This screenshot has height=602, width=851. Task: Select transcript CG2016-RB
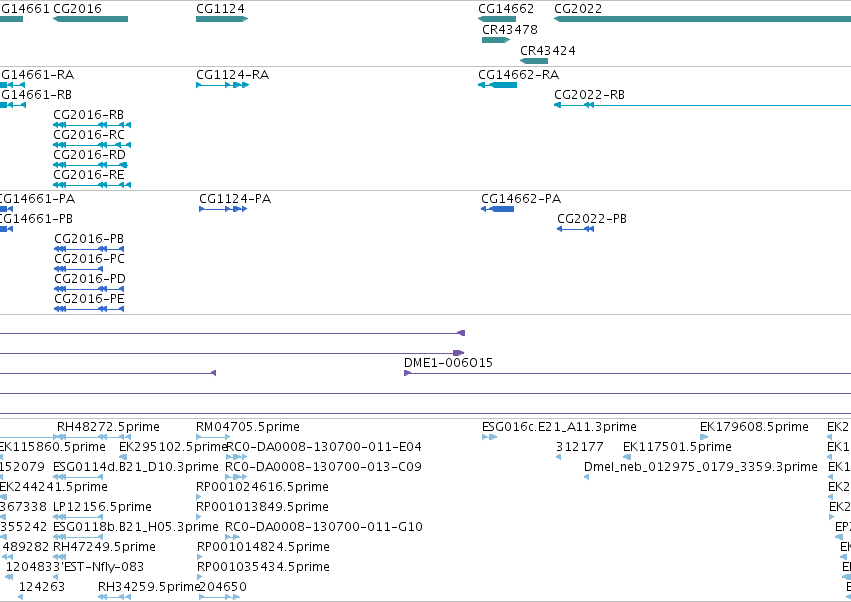tap(88, 115)
